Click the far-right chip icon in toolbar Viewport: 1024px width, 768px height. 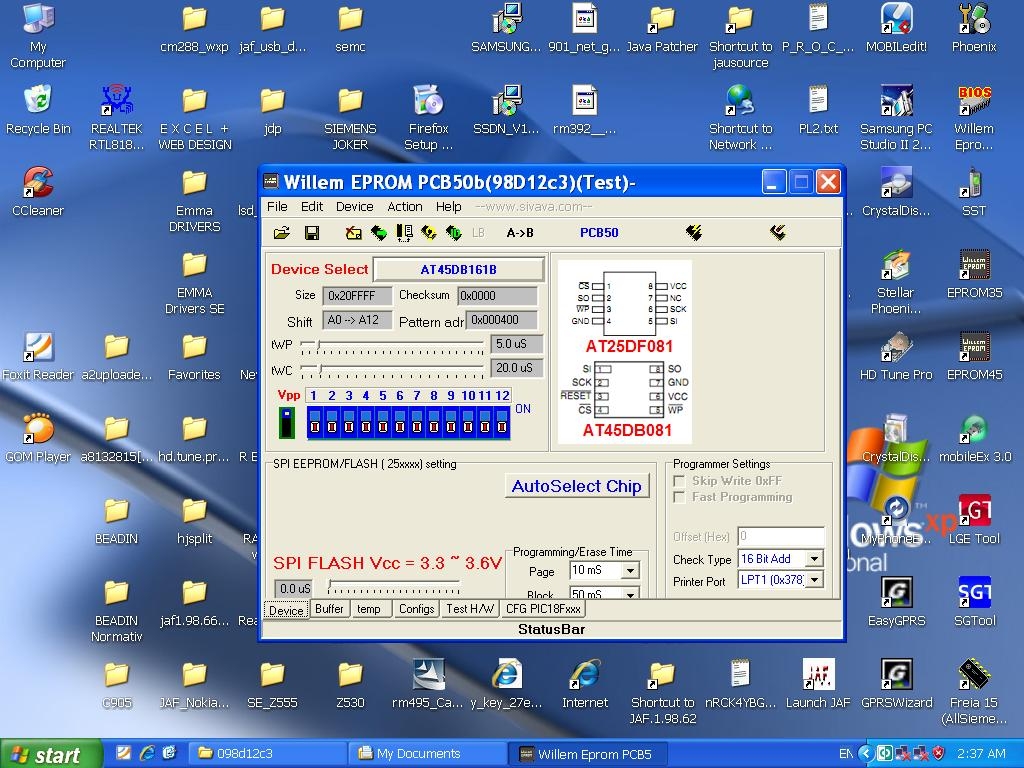[x=777, y=232]
